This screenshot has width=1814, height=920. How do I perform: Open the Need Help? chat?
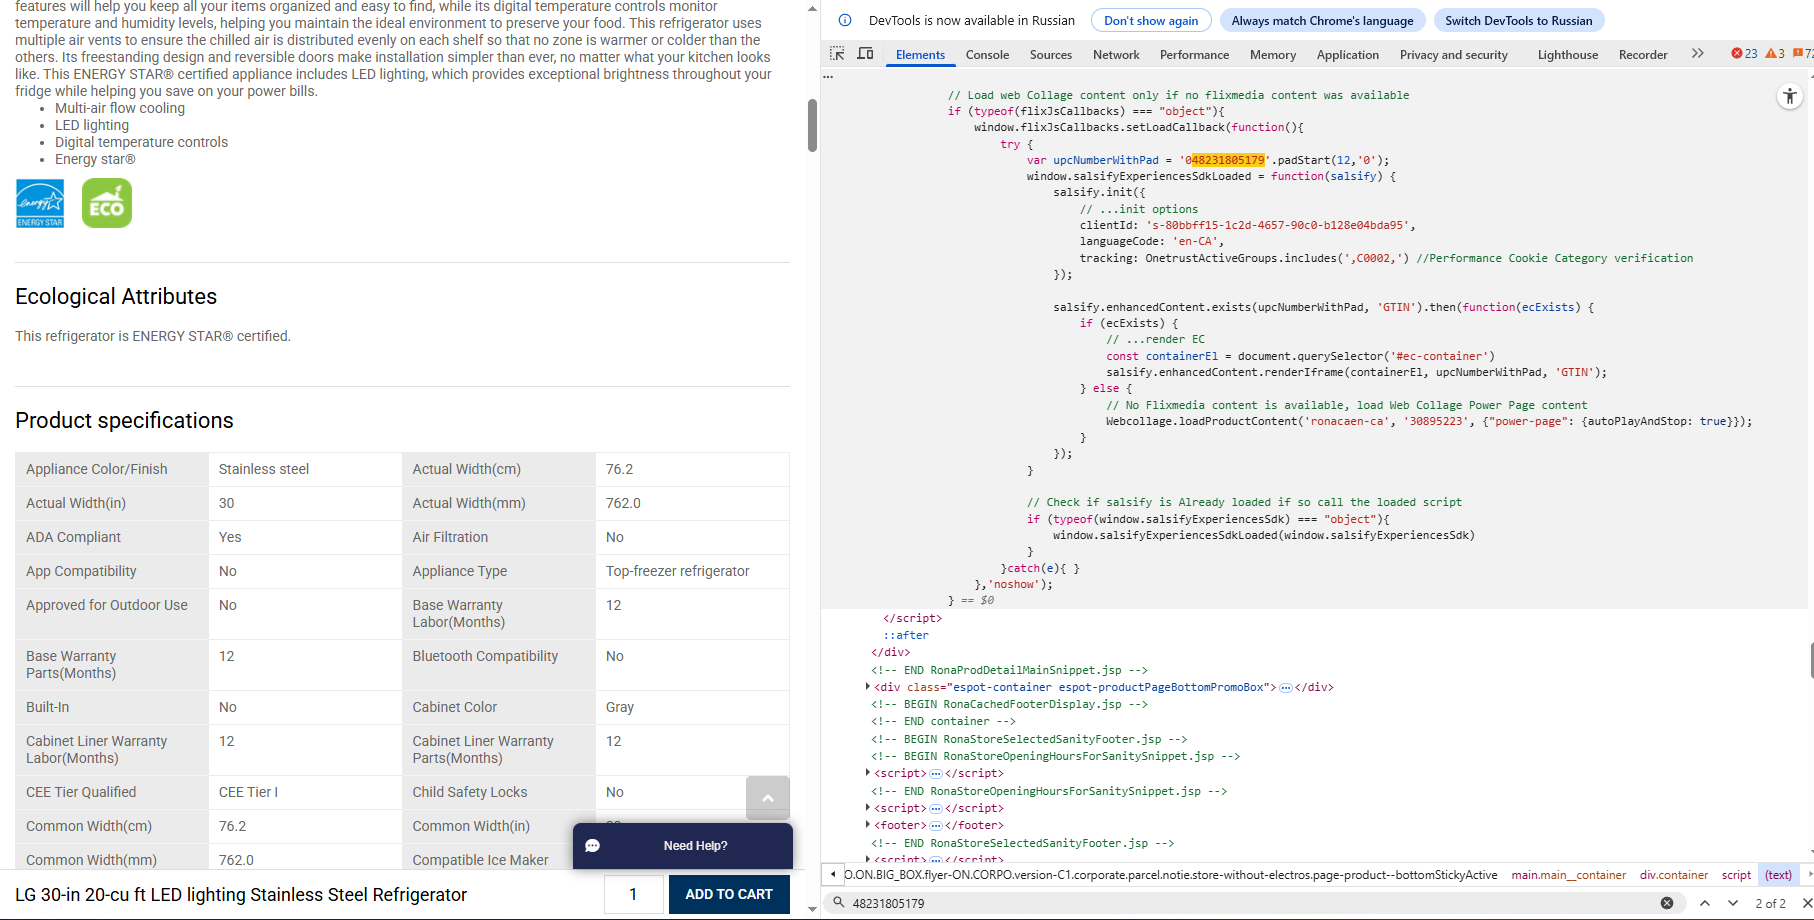click(683, 846)
